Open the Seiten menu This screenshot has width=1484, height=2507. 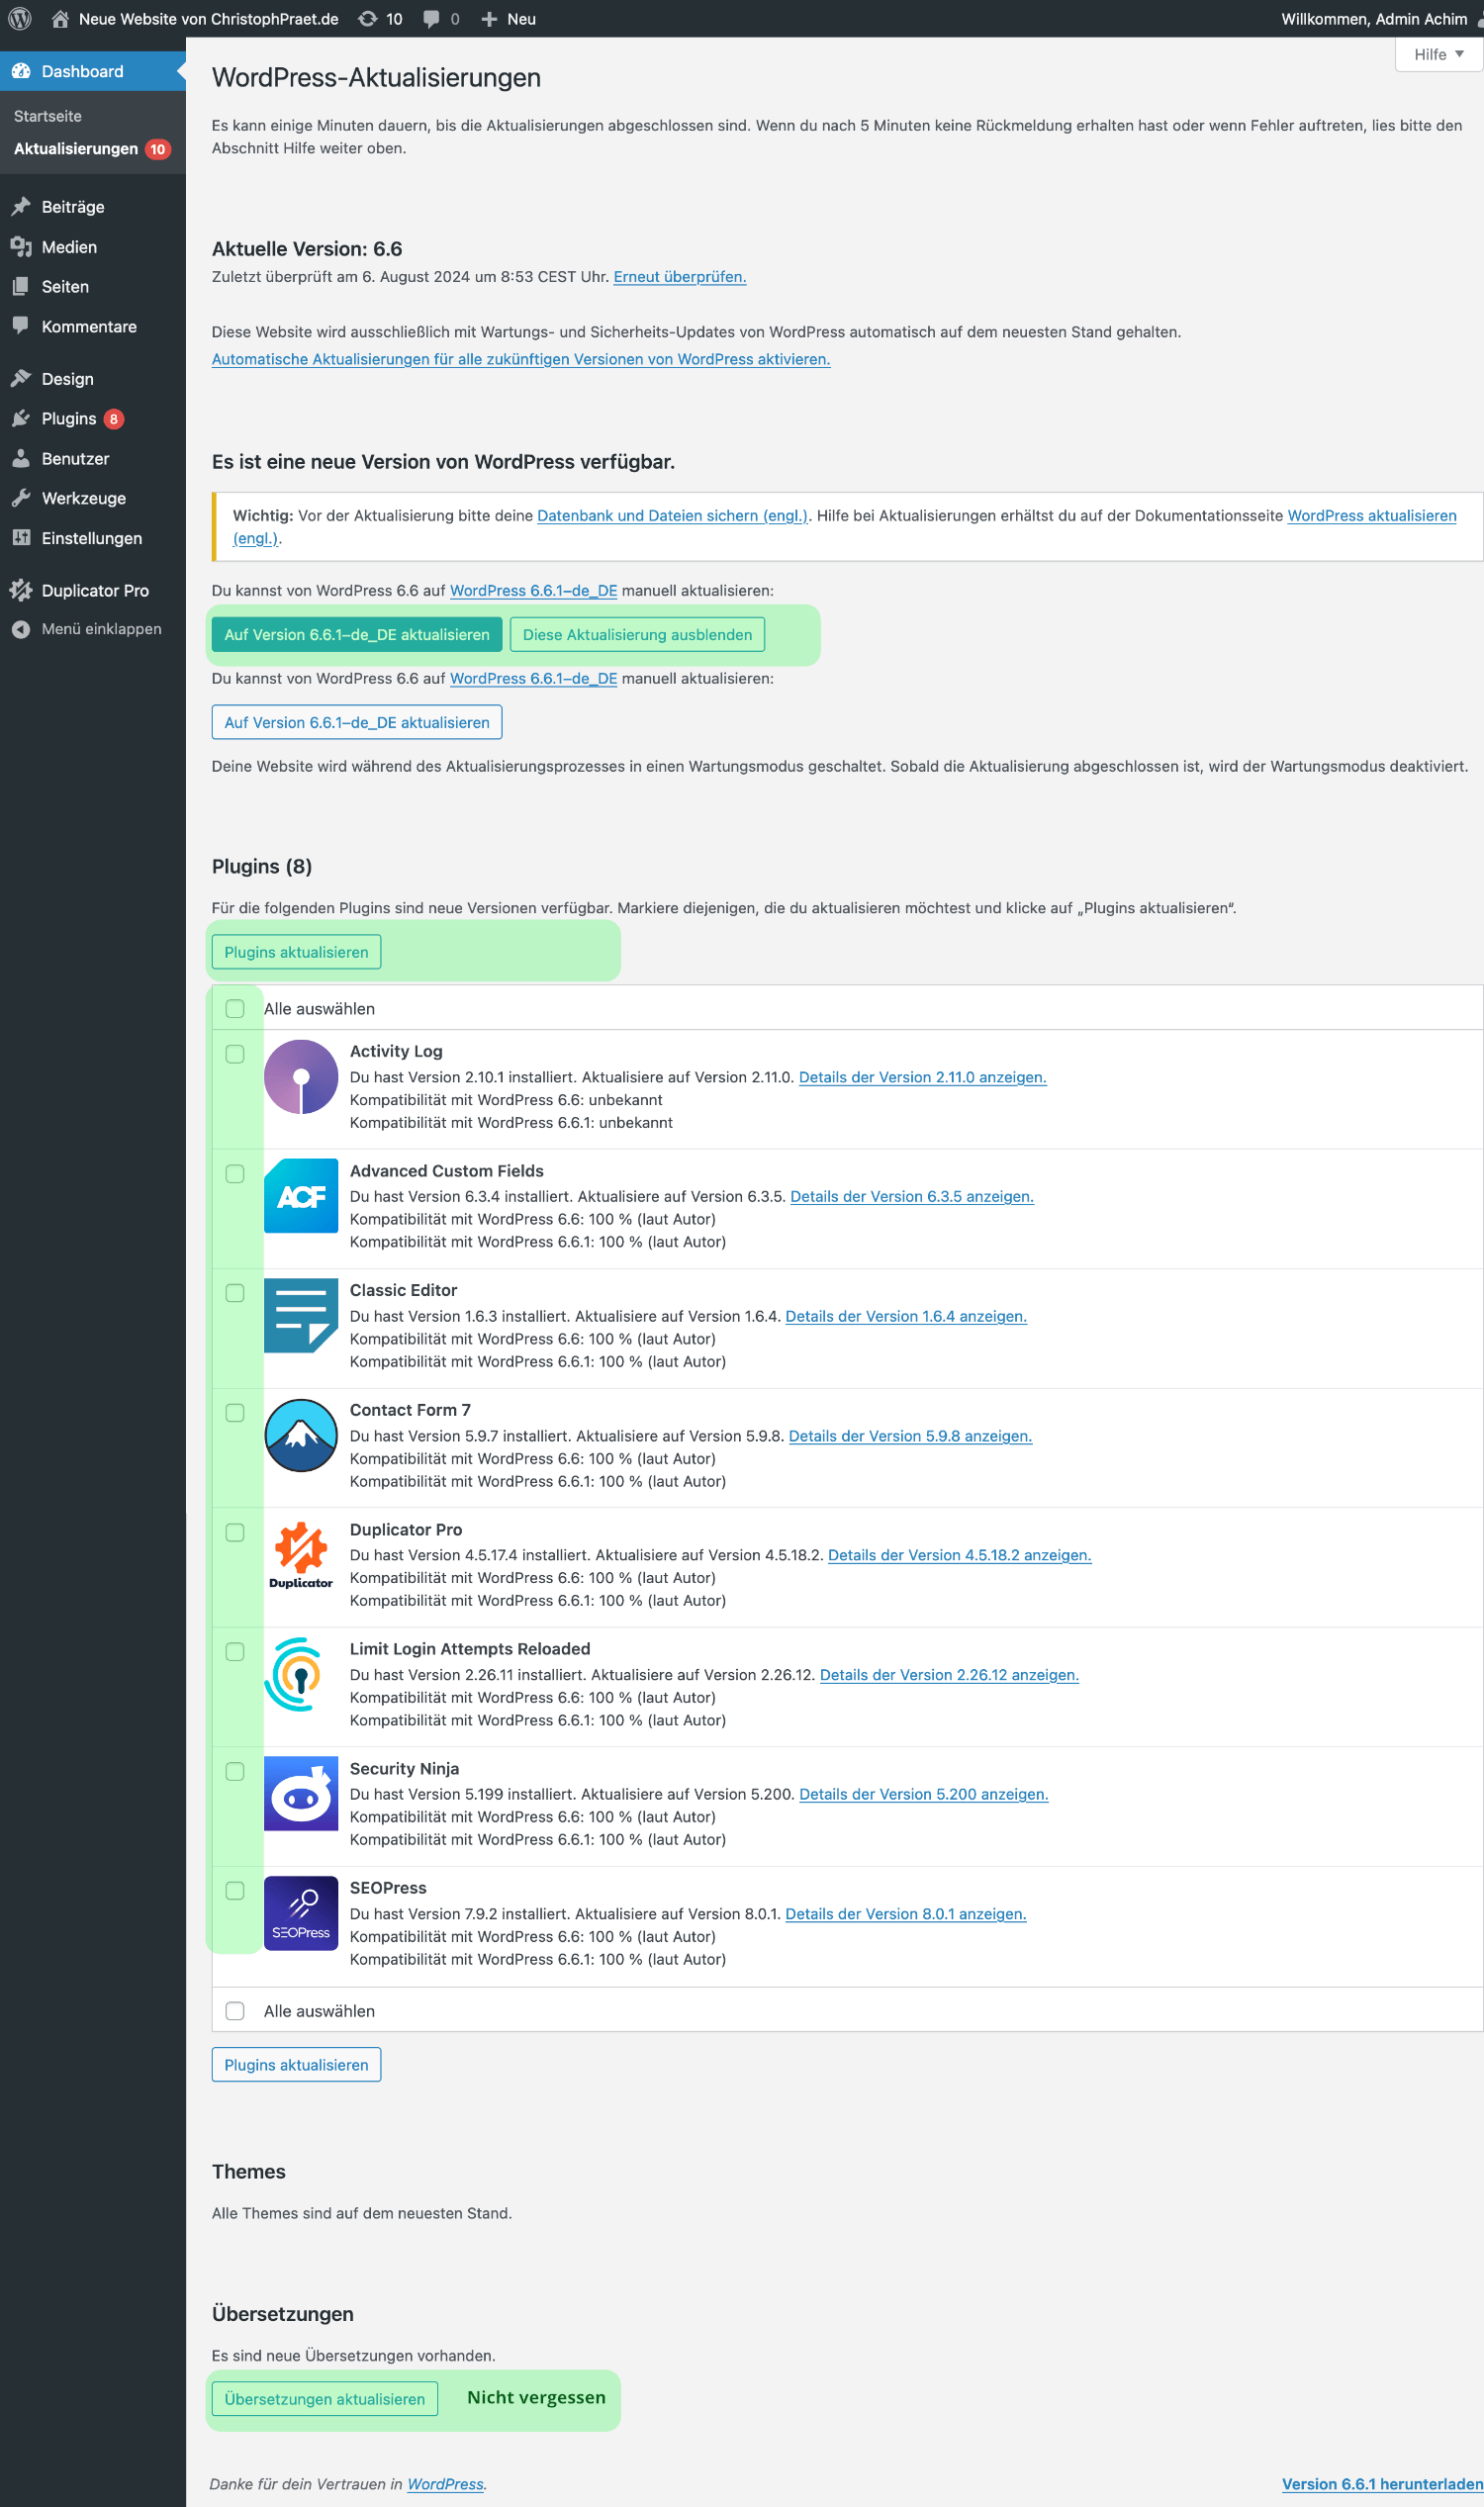(x=93, y=287)
